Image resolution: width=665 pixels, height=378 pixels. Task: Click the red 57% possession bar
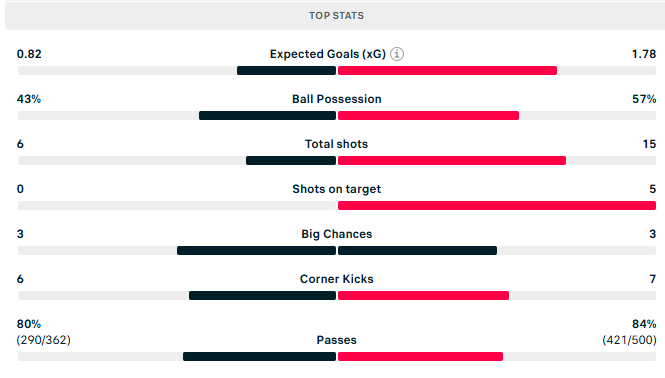click(x=428, y=115)
